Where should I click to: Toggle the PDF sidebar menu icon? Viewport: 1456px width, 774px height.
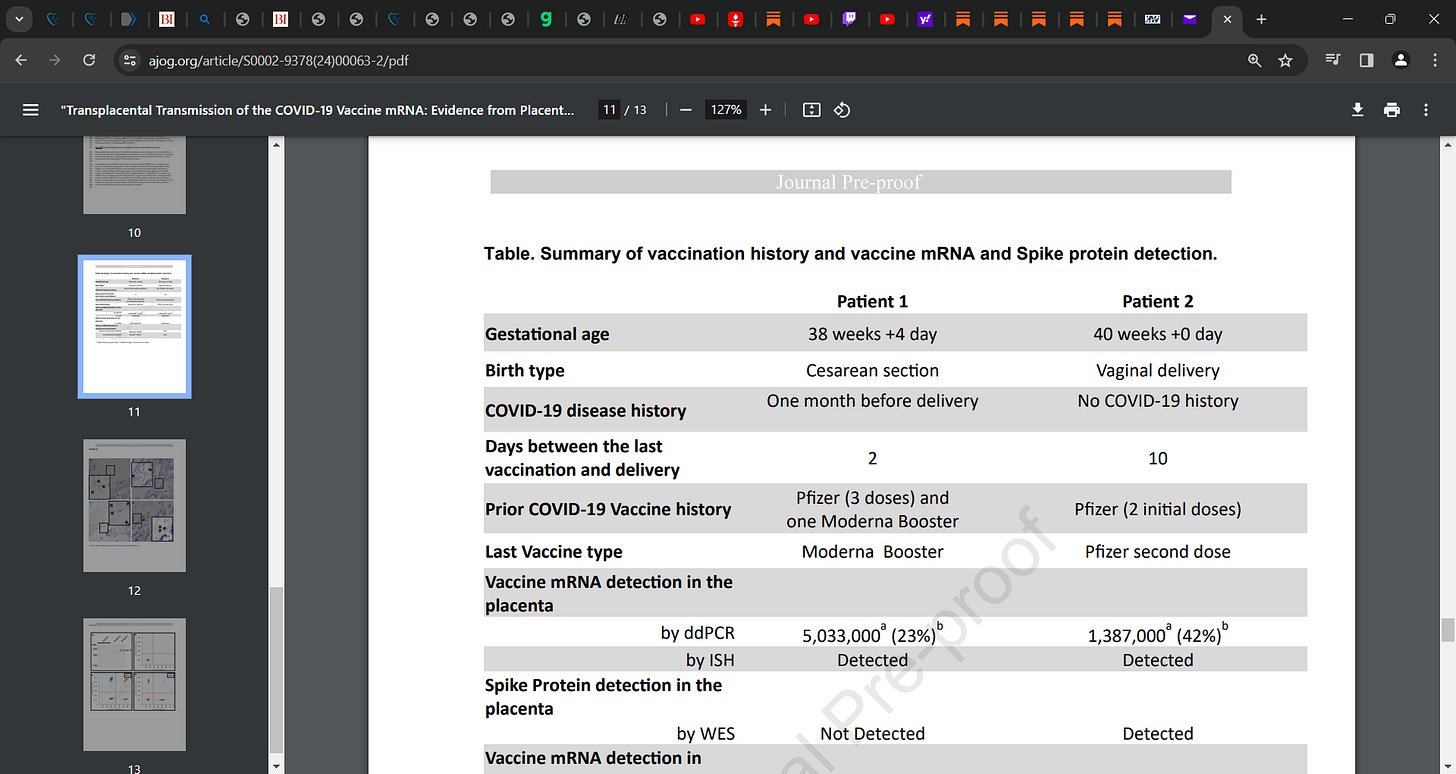(x=30, y=110)
